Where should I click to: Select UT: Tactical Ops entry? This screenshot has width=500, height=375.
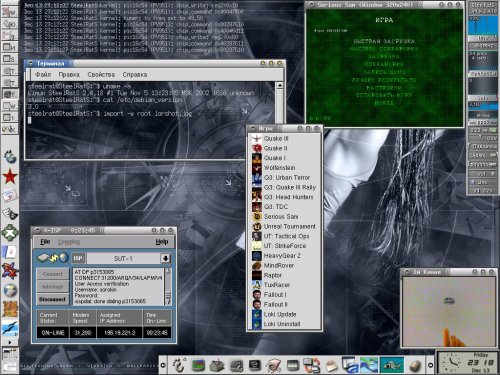(x=284, y=236)
